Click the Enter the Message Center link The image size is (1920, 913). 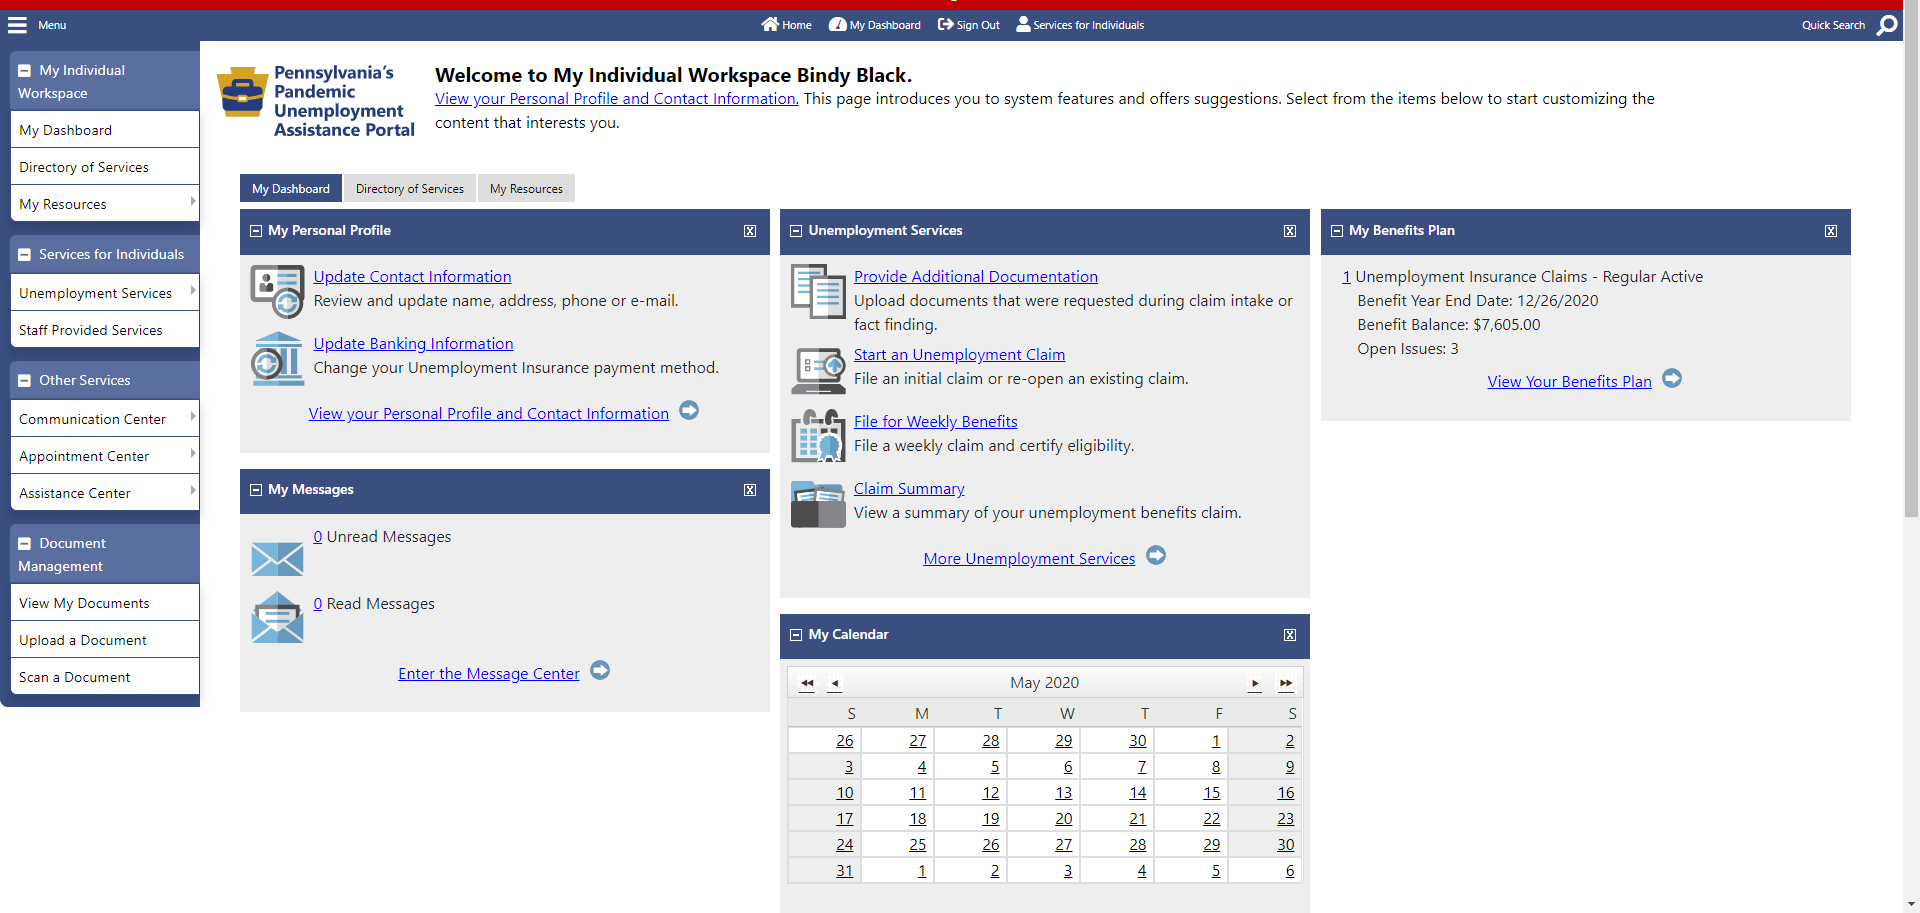tap(488, 674)
